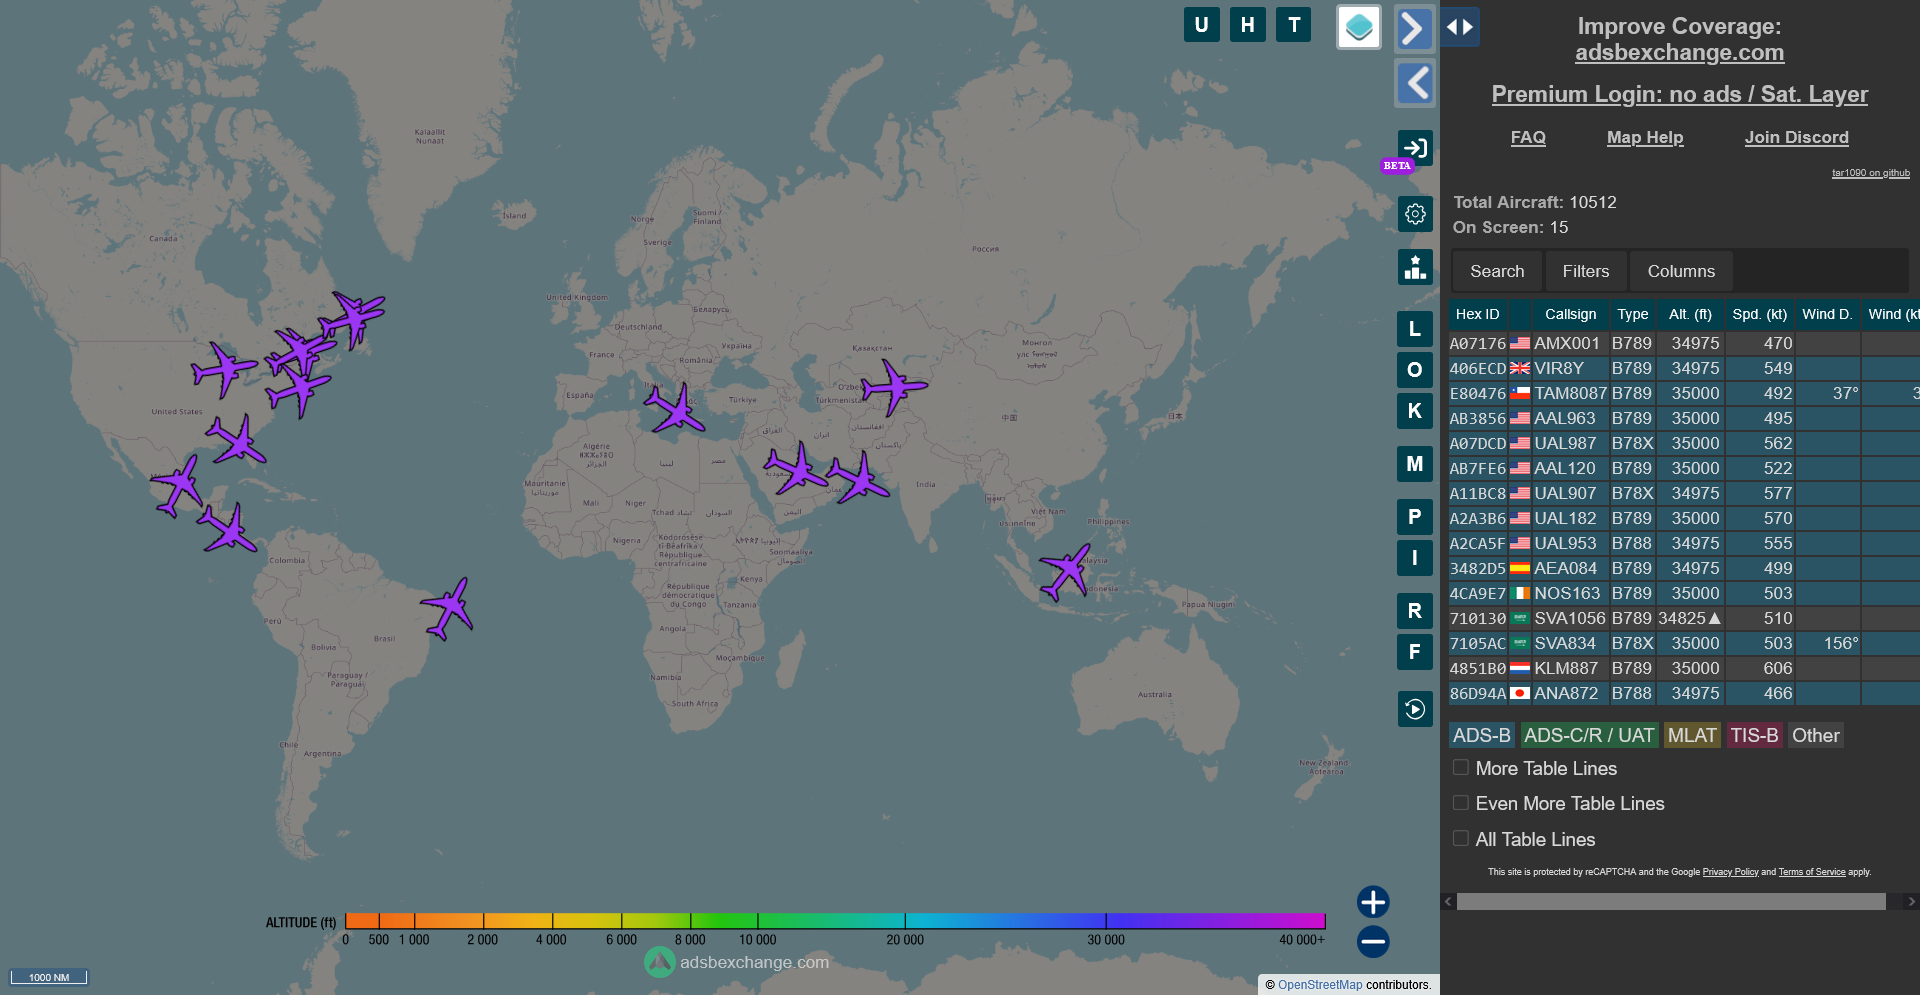Open Premium Login no ads link

point(1679,94)
